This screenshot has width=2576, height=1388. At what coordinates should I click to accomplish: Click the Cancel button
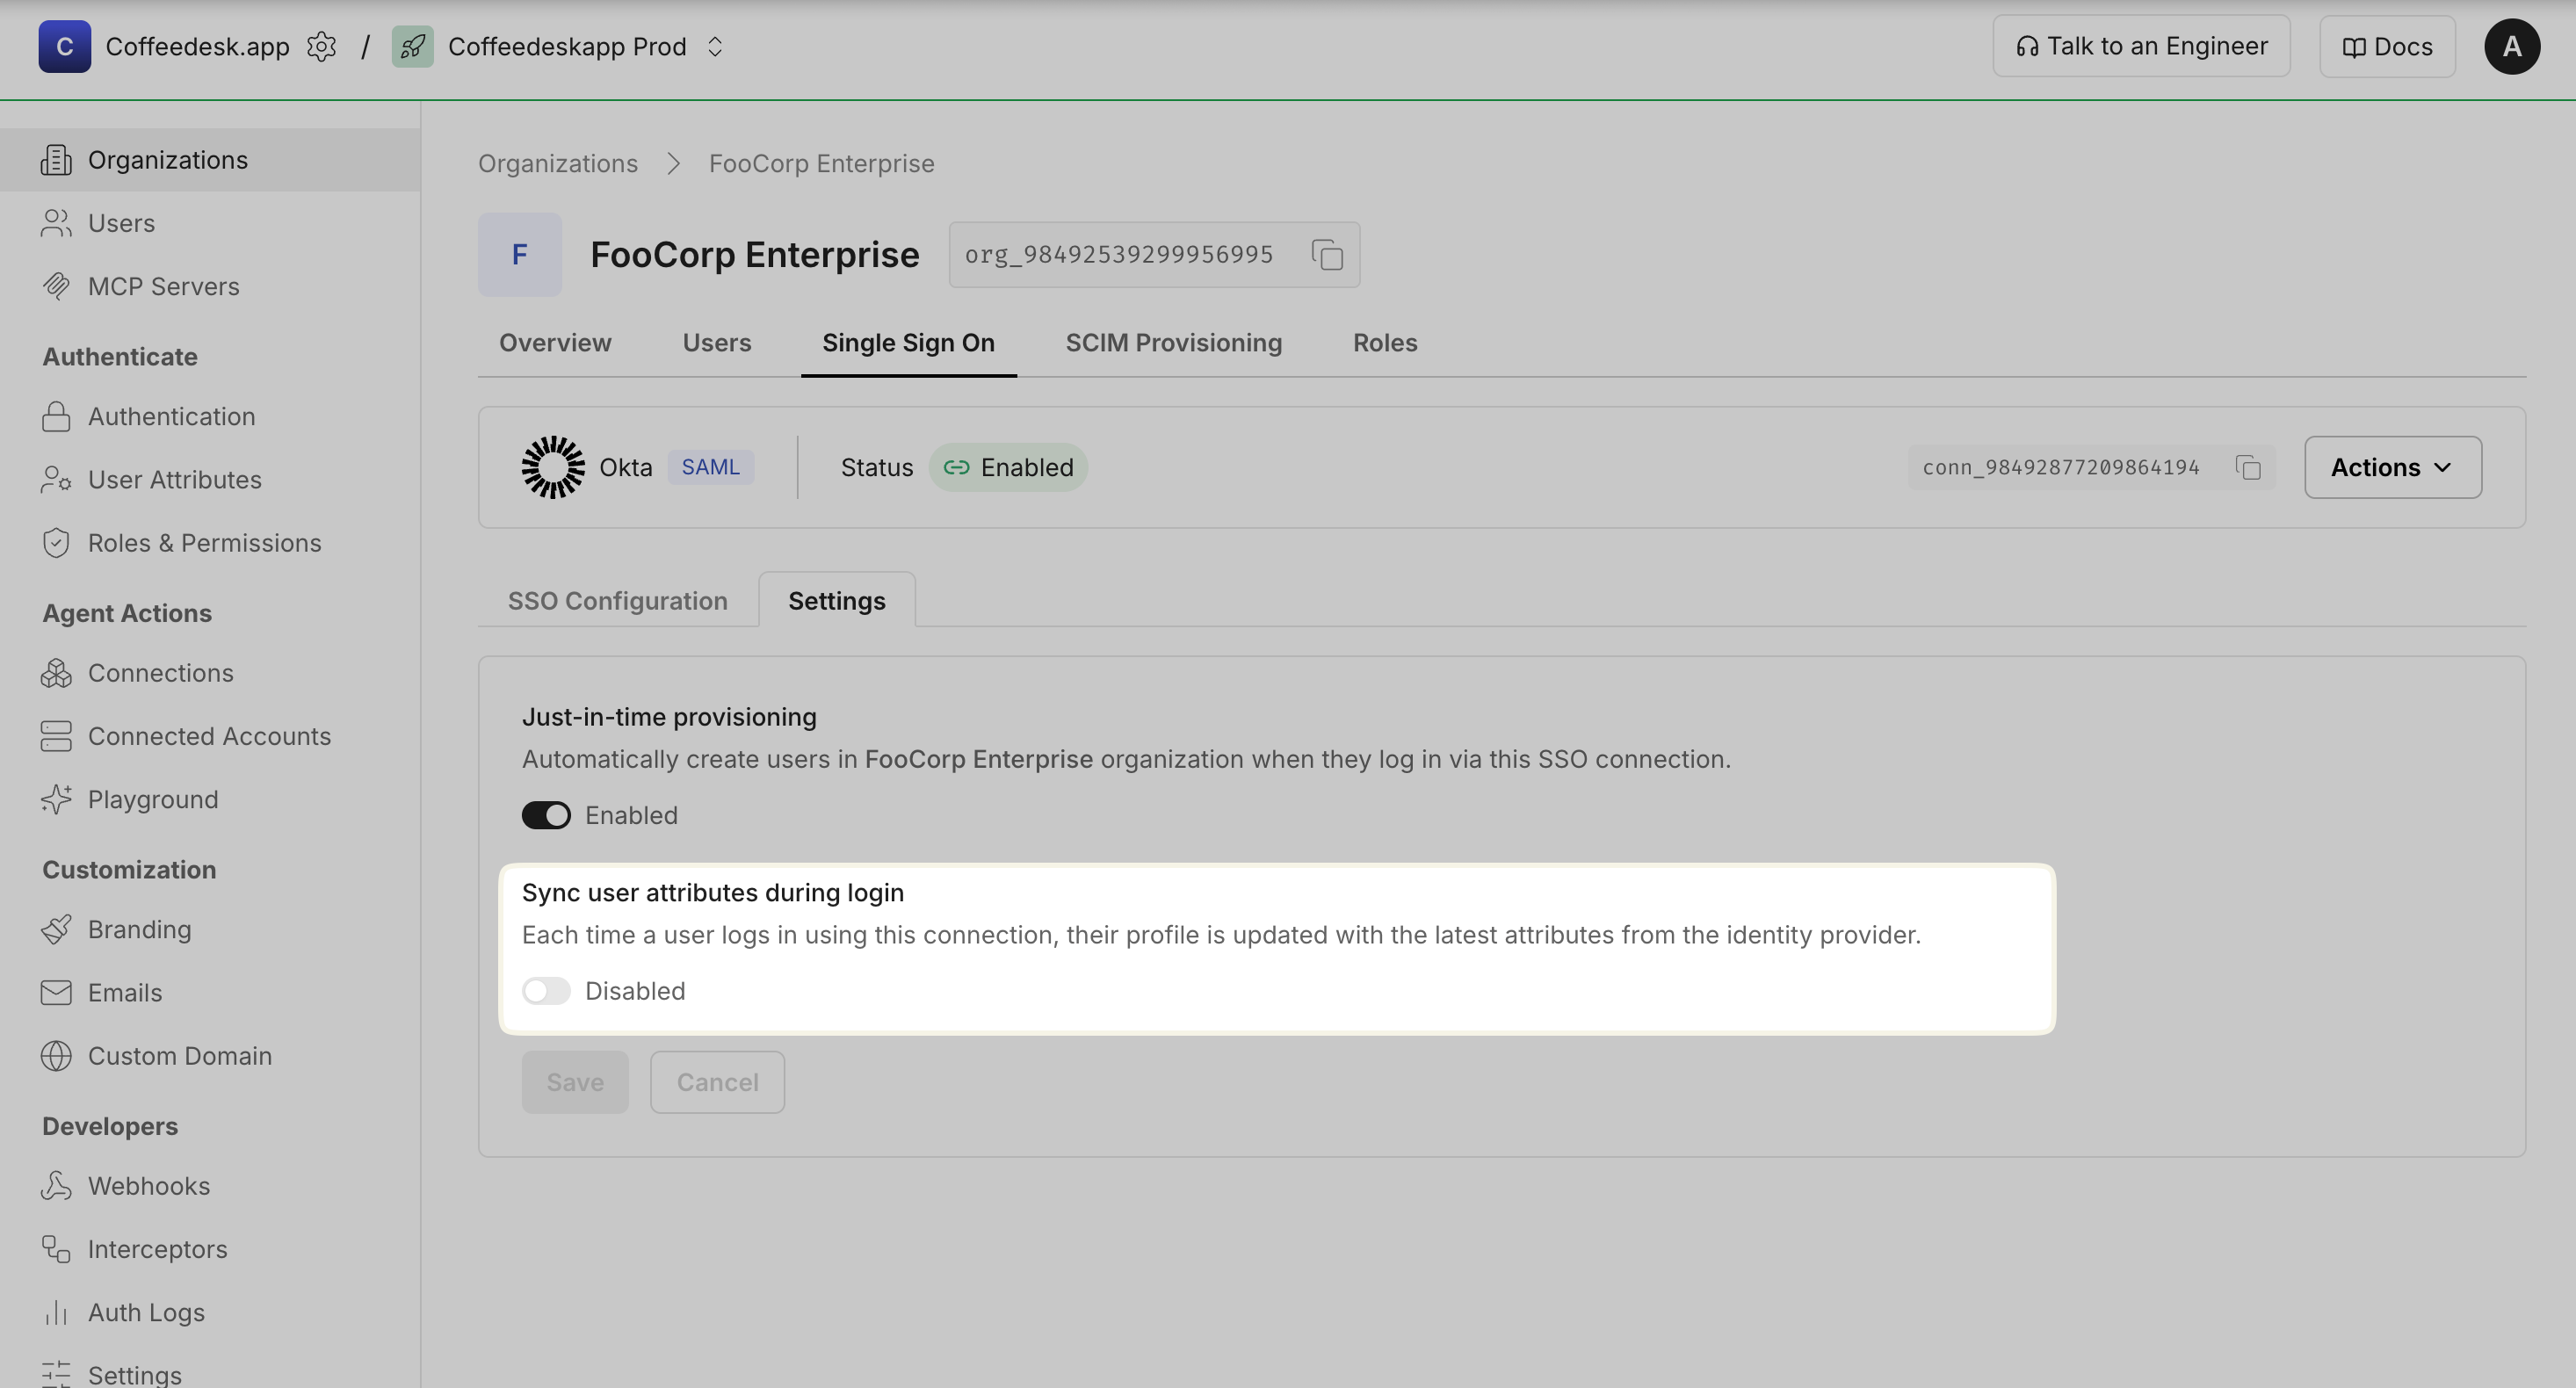(x=717, y=1082)
